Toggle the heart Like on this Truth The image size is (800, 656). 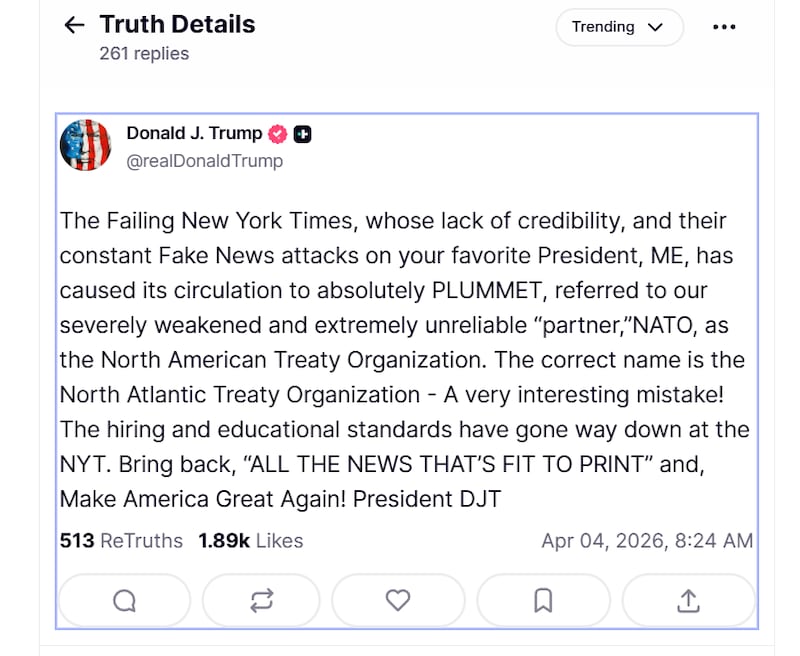tap(398, 600)
